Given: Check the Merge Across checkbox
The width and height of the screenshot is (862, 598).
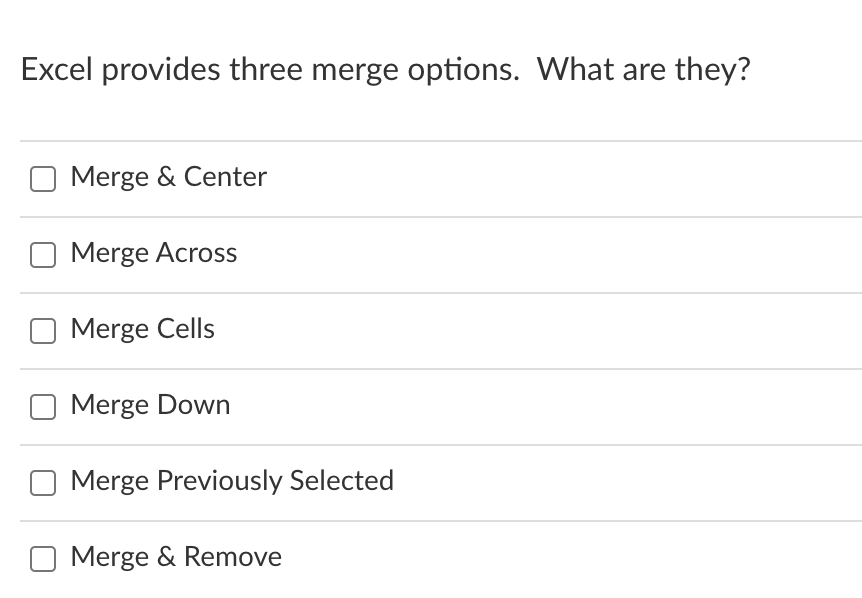Looking at the screenshot, I should (x=43, y=255).
